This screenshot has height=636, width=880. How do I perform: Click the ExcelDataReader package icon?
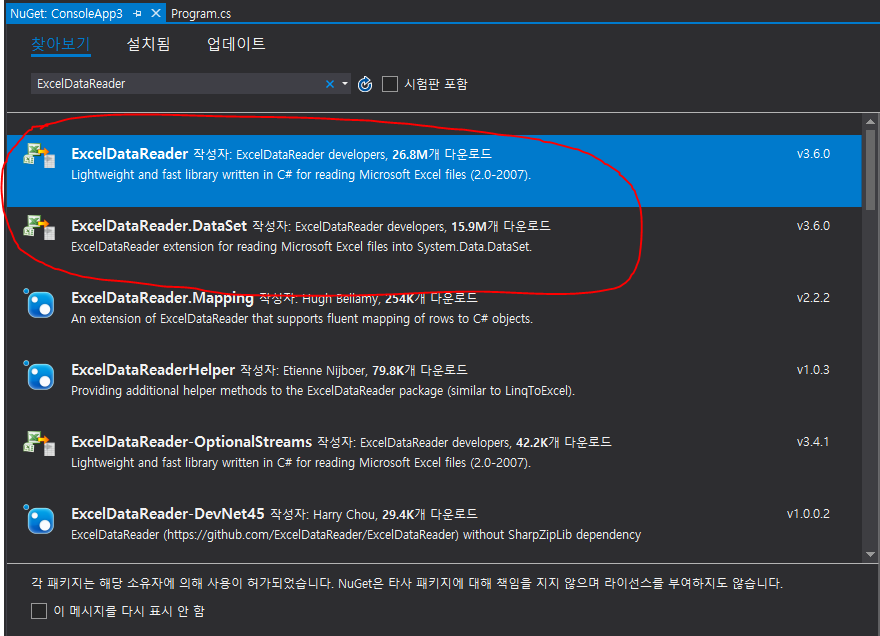point(39,155)
